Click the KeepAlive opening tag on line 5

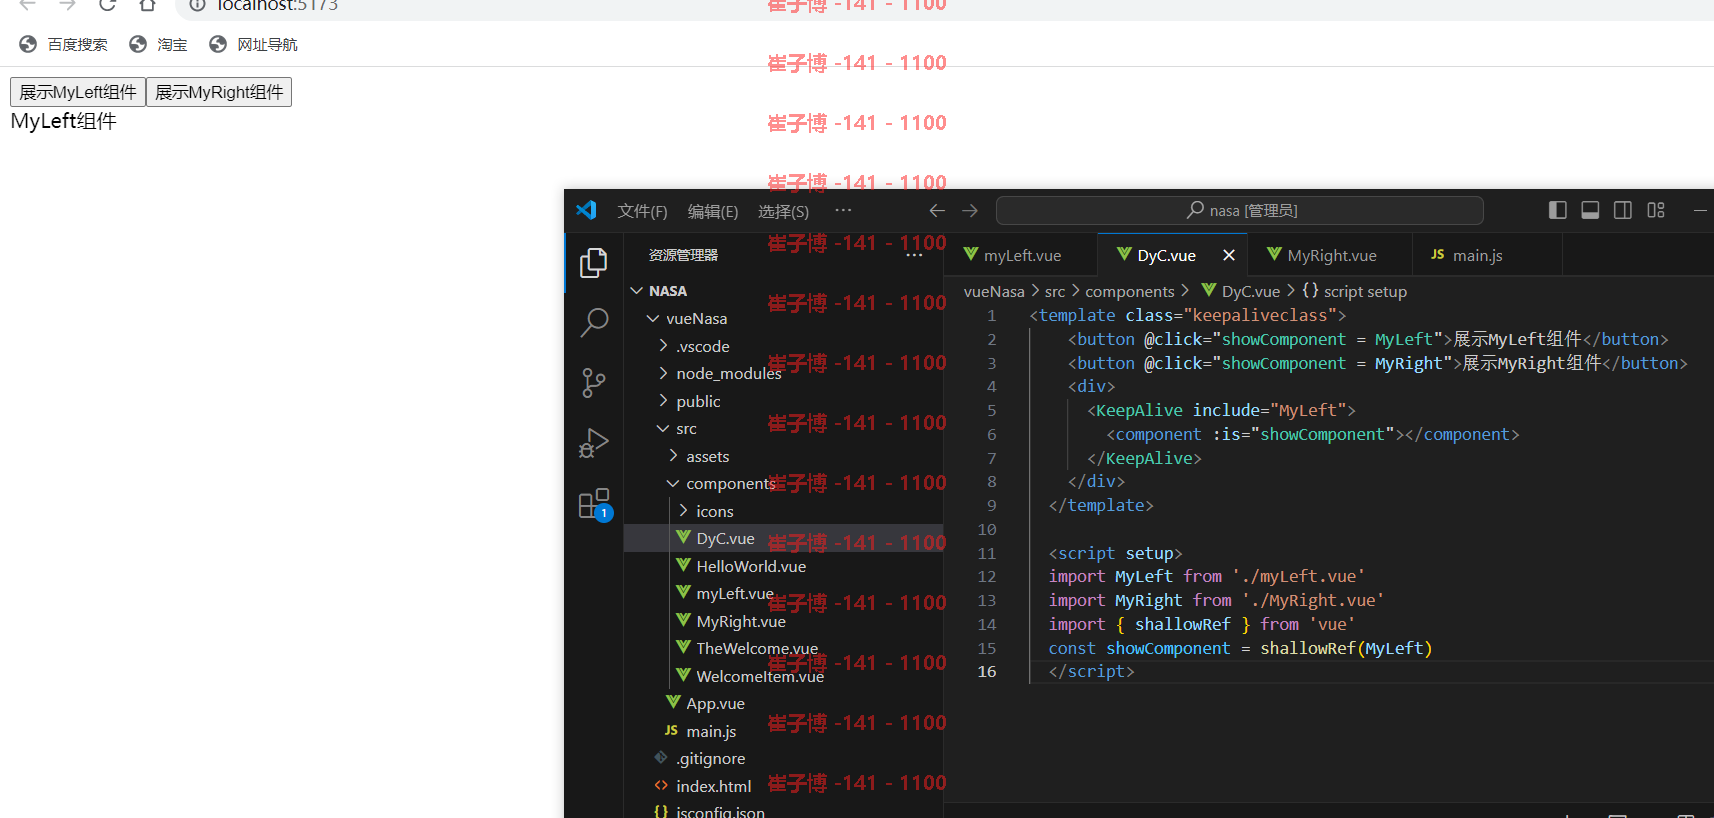point(1220,410)
